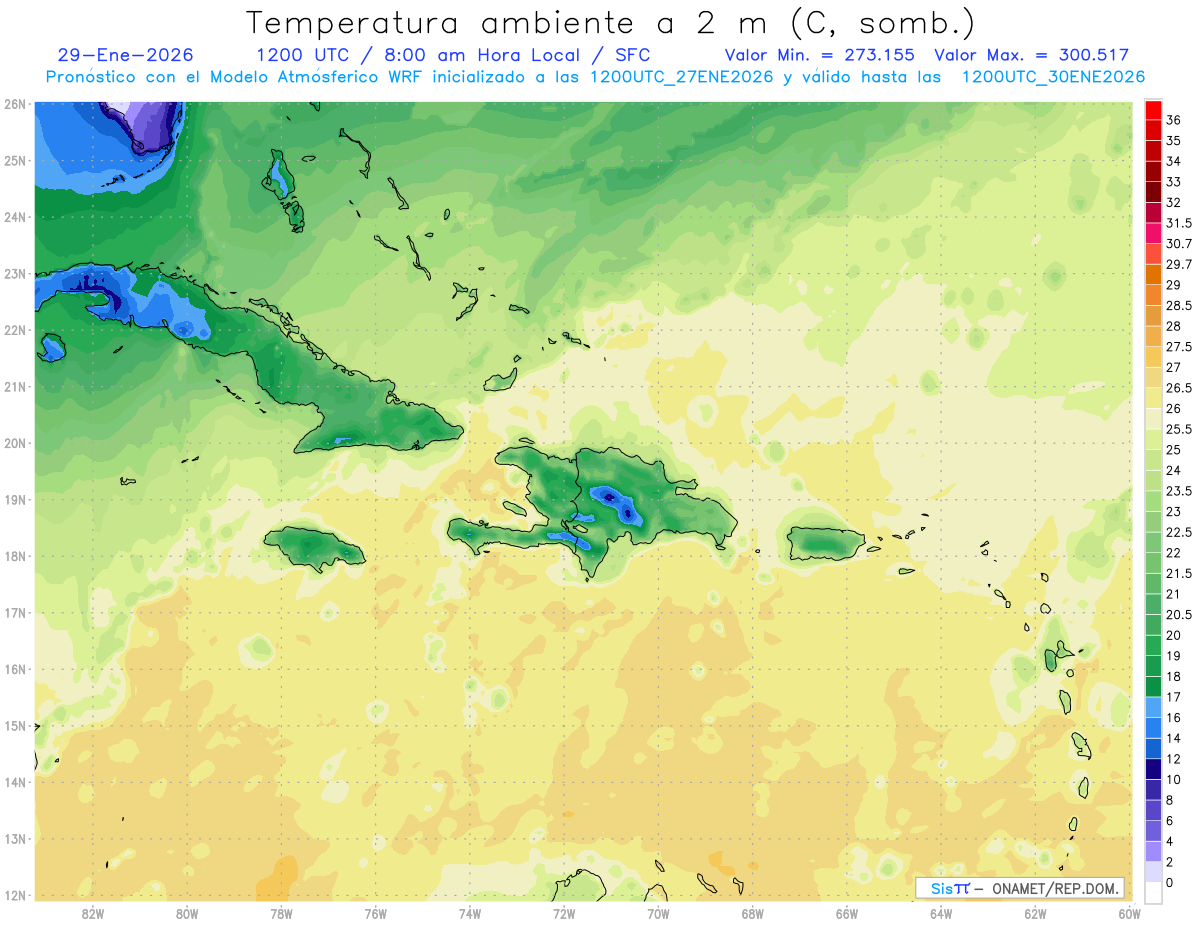Select the date label 29-Ene-2026
This screenshot has height=927, width=1200.
tap(126, 55)
